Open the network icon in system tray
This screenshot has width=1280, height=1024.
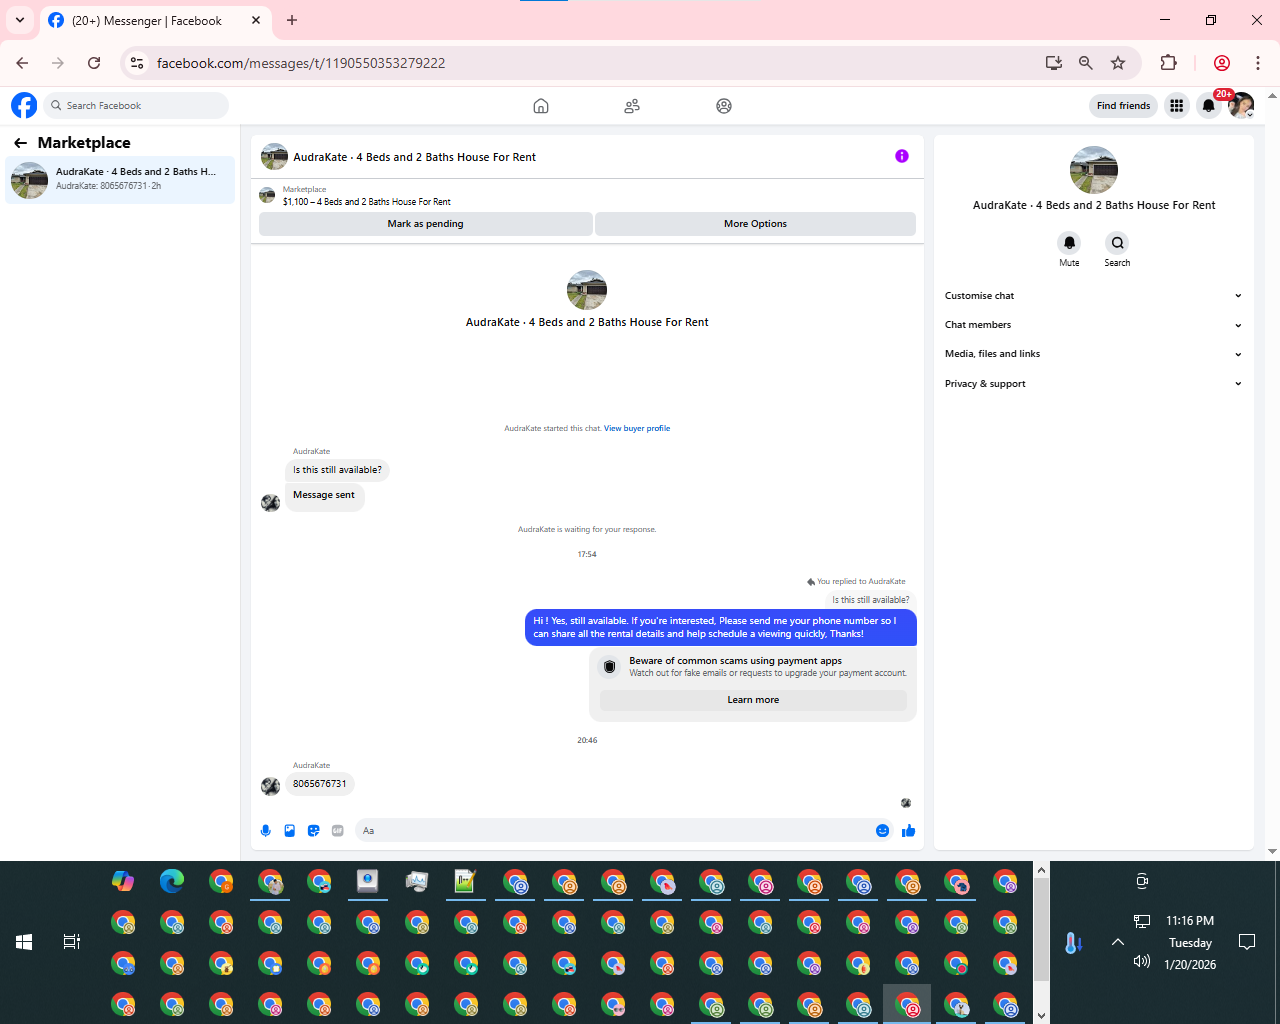[x=1142, y=921]
